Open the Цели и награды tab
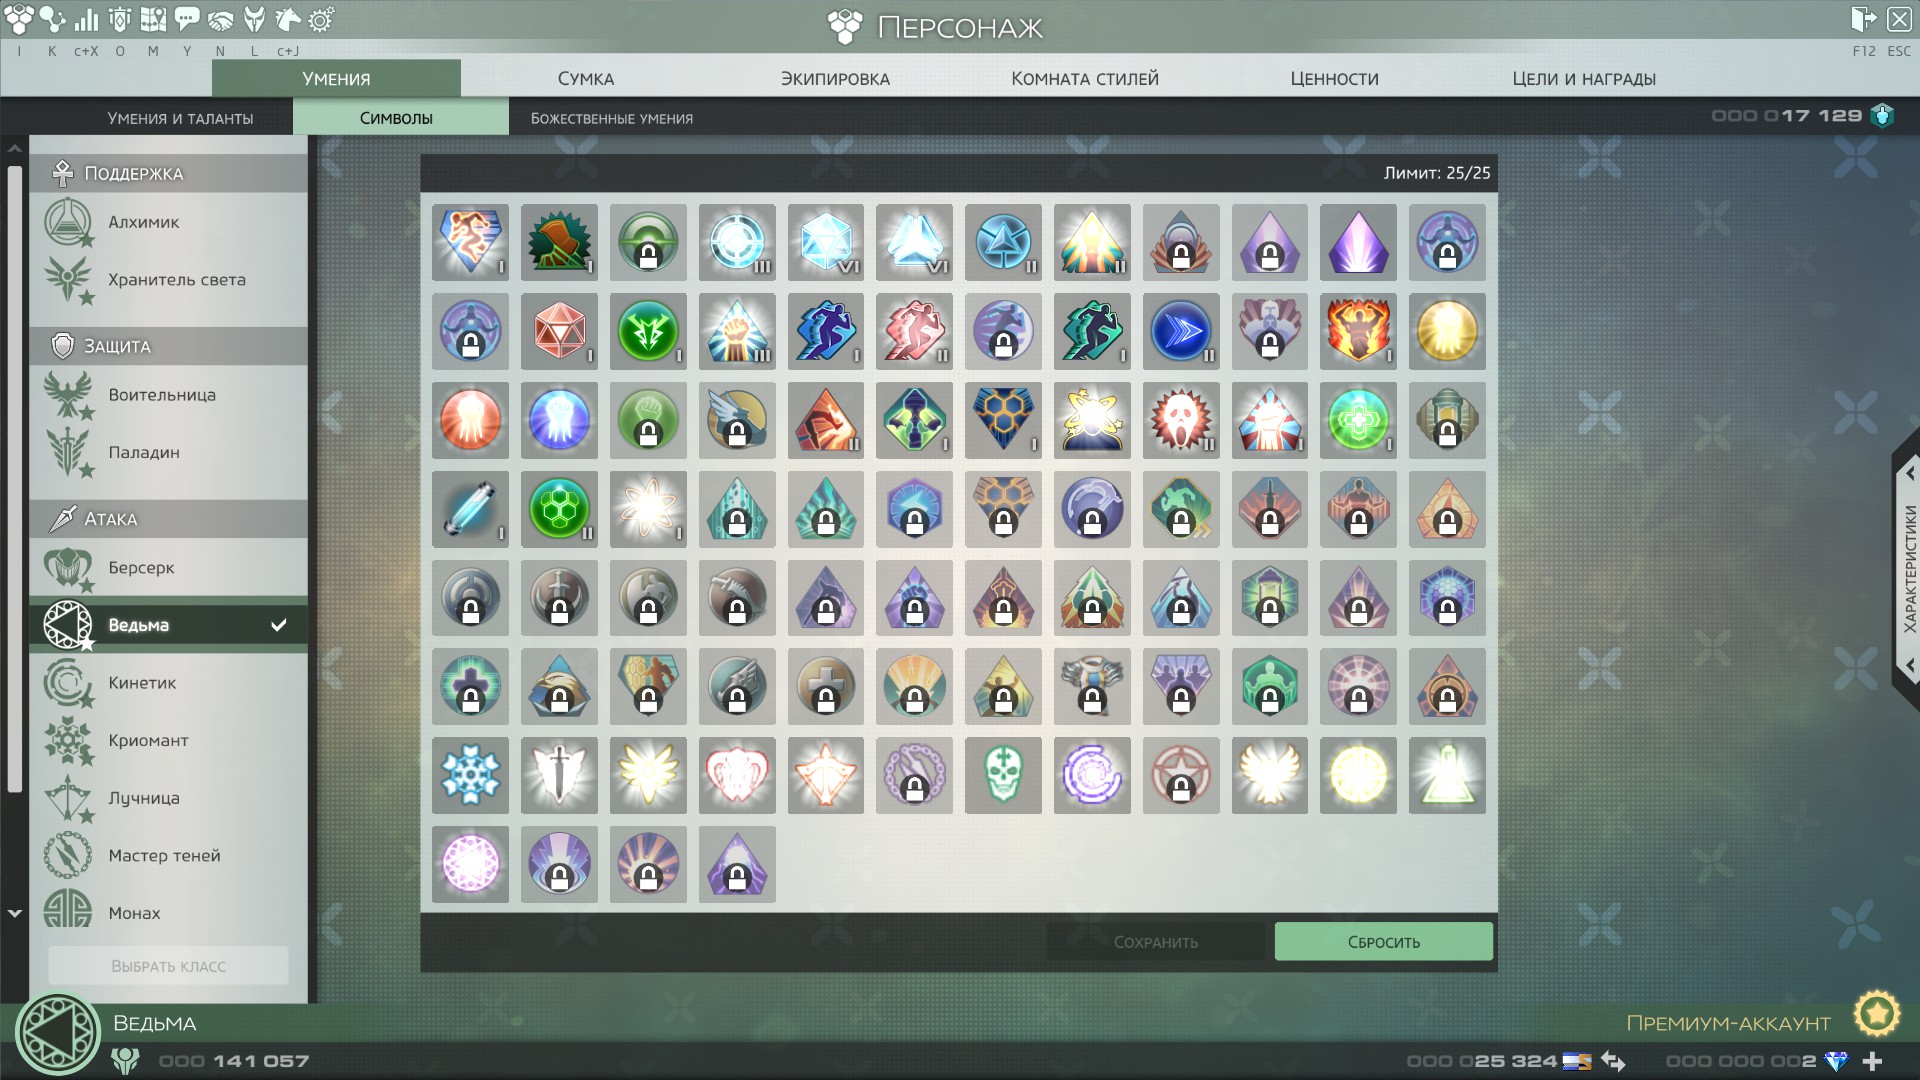The height and width of the screenshot is (1080, 1920). 1584,78
